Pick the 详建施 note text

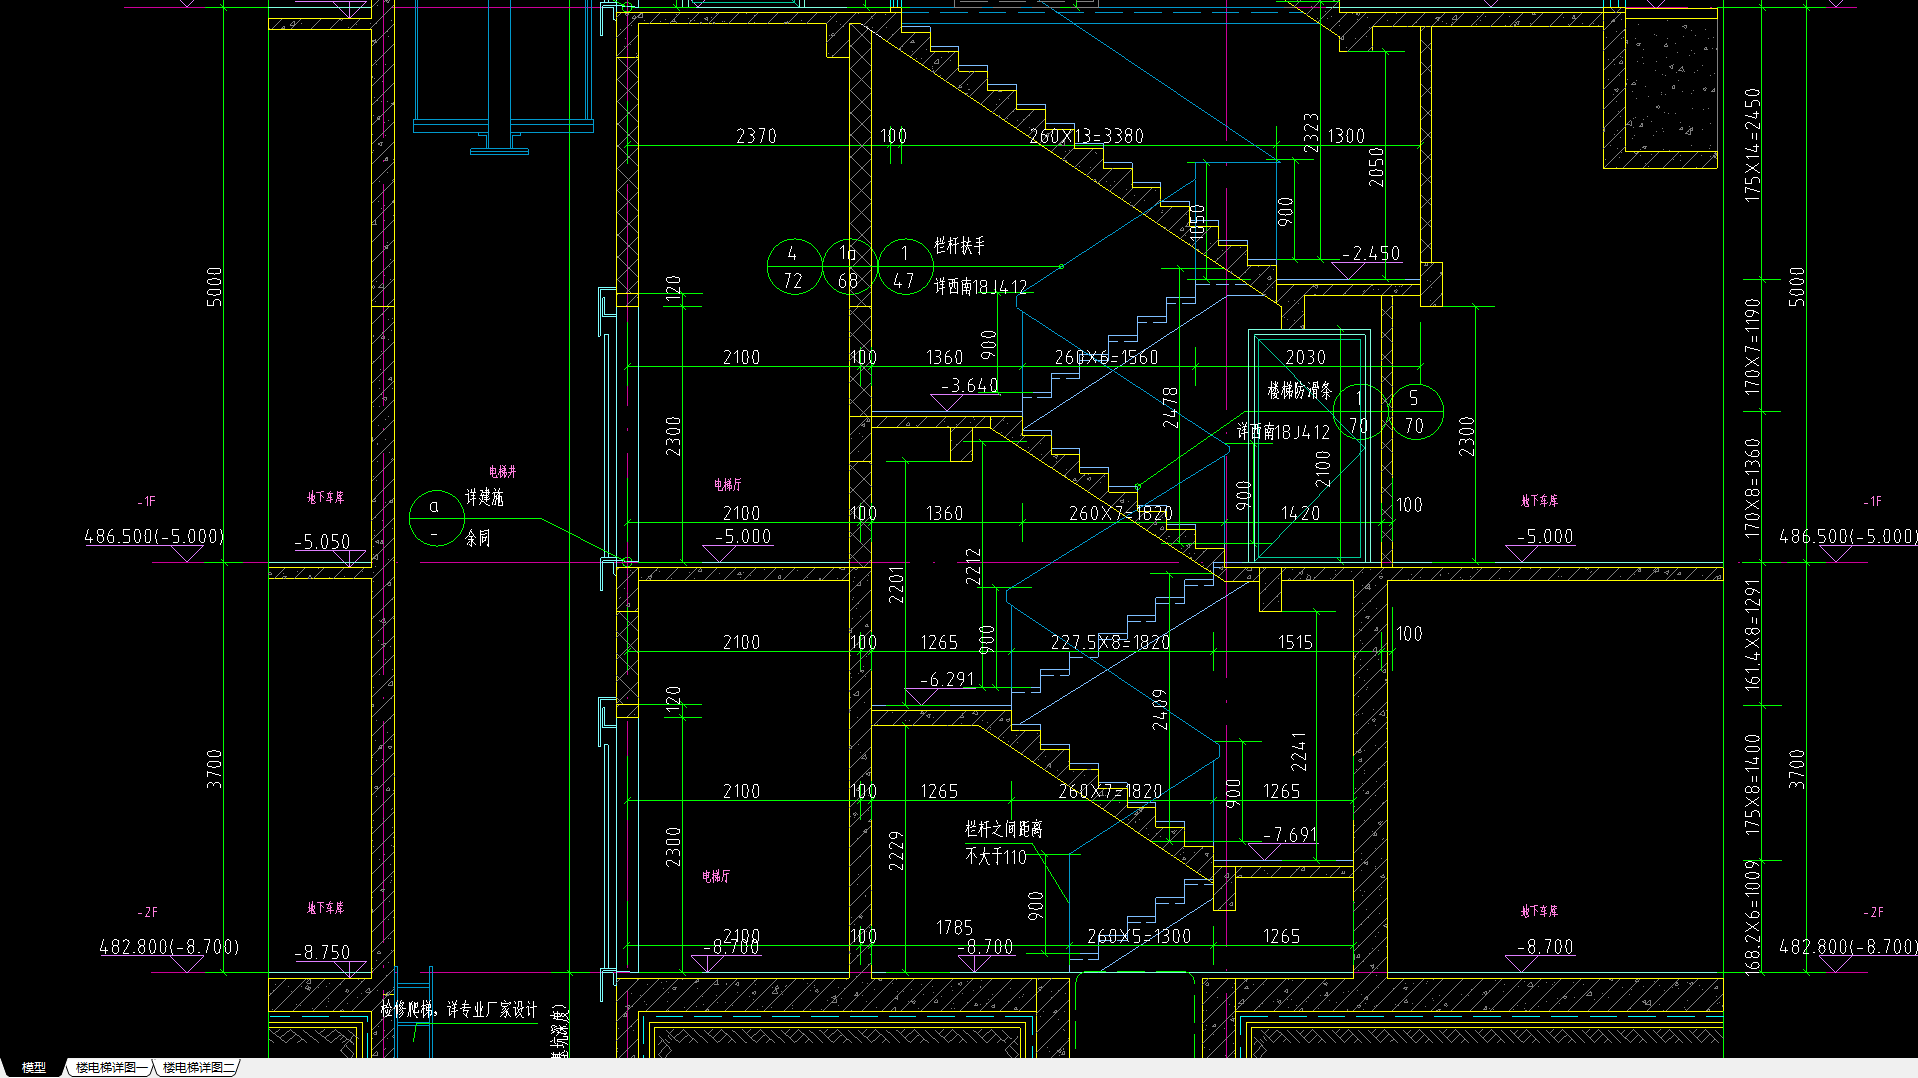485,498
